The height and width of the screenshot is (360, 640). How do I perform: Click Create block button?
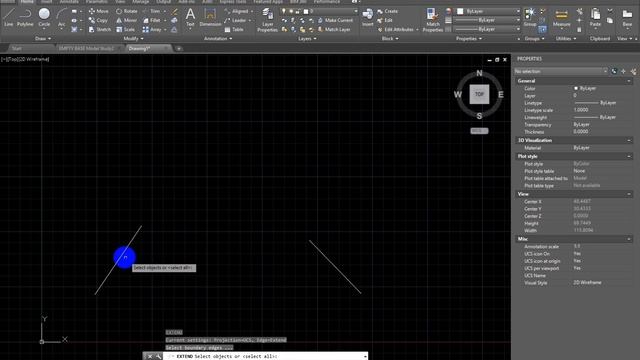(387, 11)
